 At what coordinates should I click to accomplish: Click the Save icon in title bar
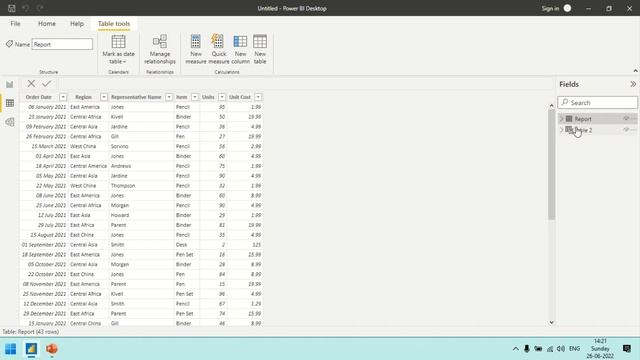11,8
